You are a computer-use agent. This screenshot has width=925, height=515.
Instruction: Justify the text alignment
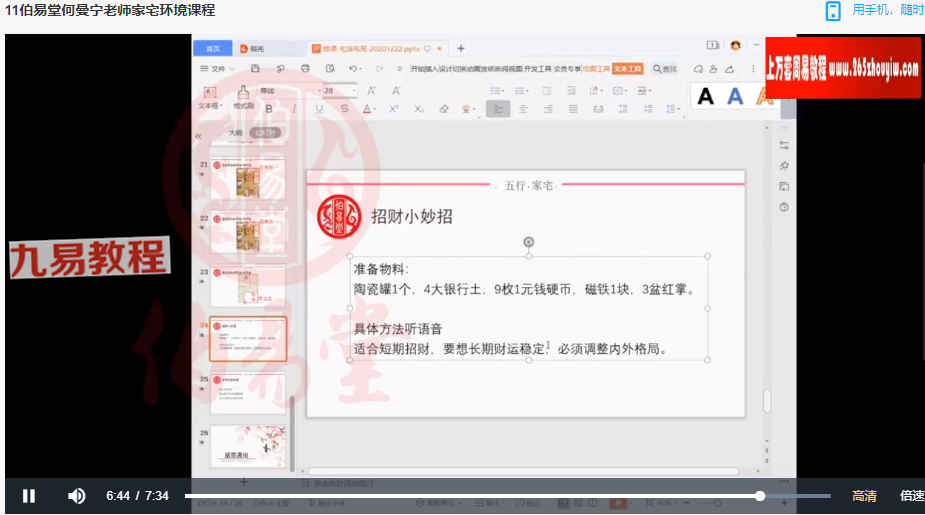coord(573,109)
